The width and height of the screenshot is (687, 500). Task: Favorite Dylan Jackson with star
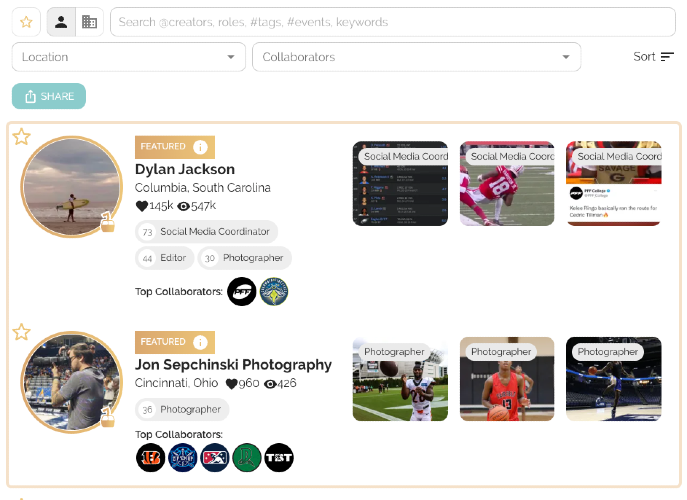tap(21, 137)
